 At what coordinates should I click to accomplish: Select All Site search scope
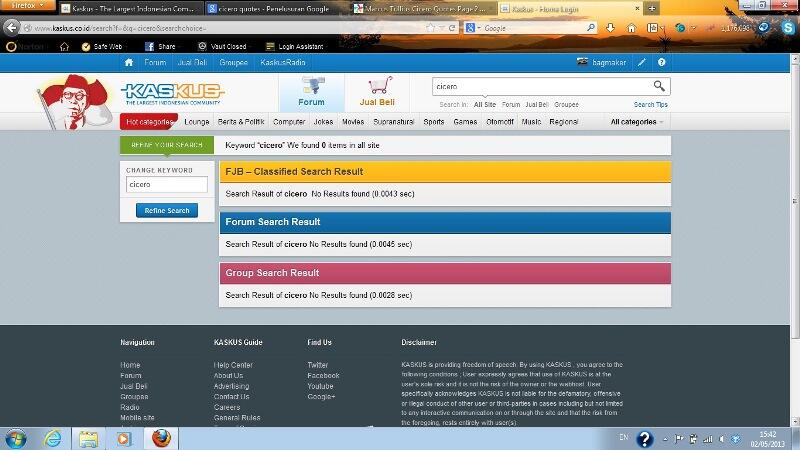[x=485, y=105]
